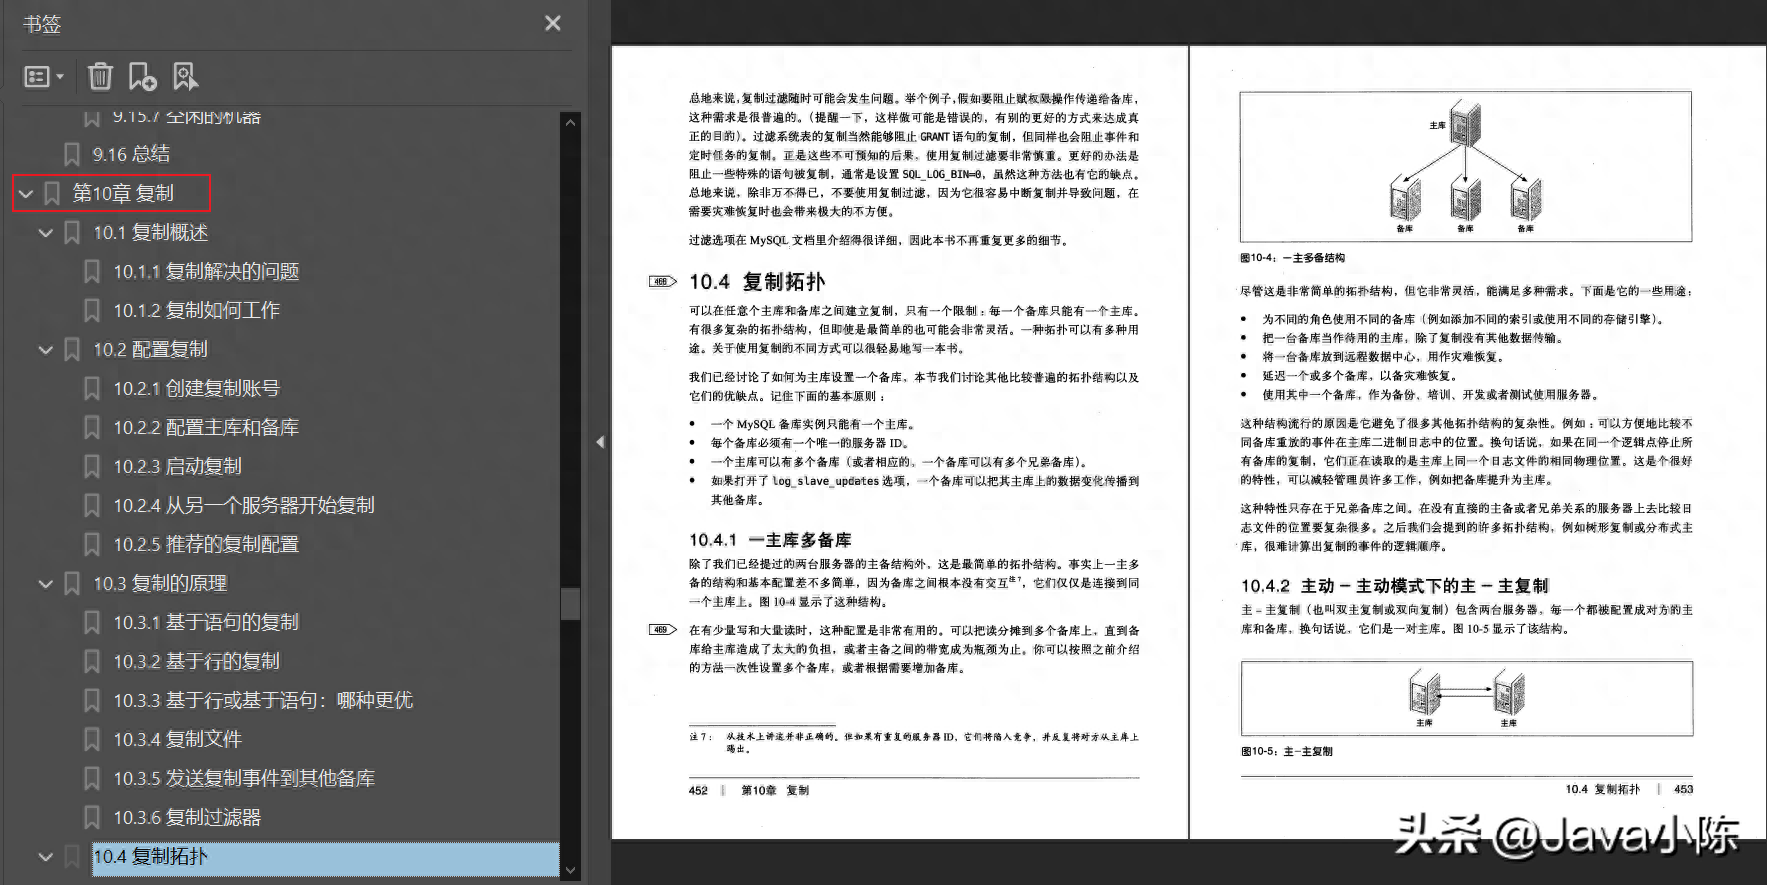Click bookmark icon beside 10.2.4 从另一个服务器开始复制

click(x=92, y=505)
